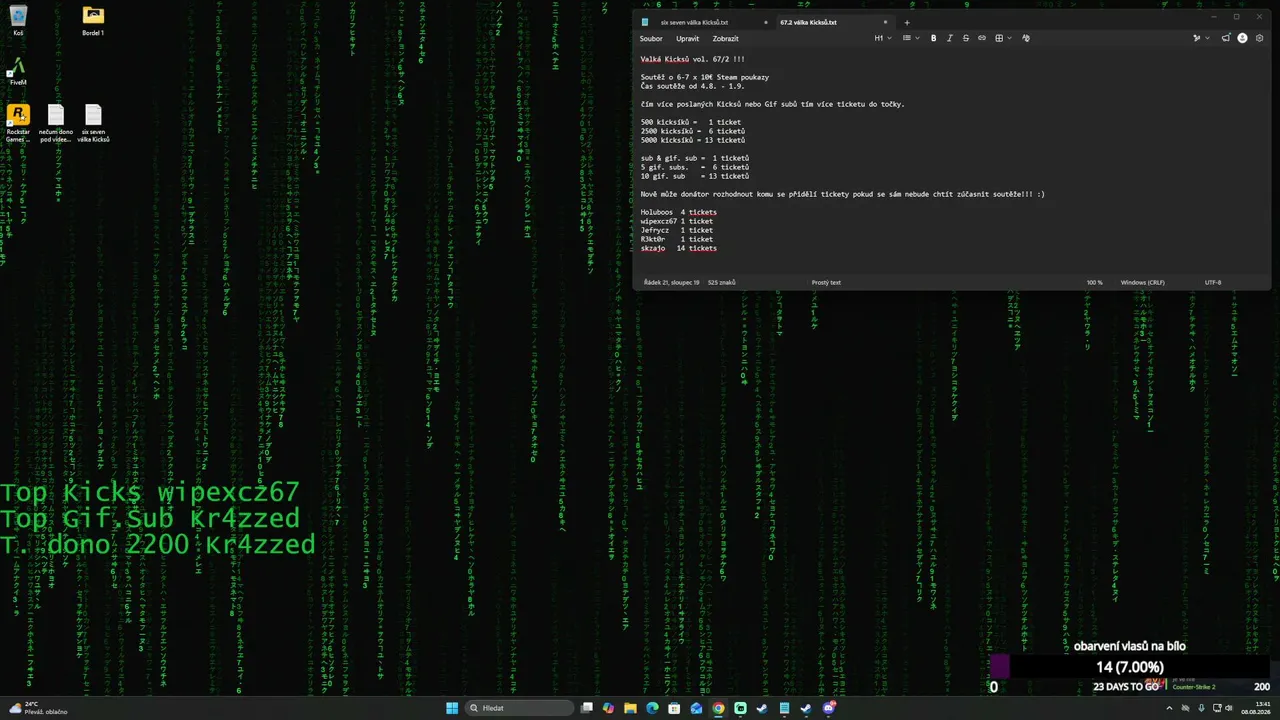Viewport: 1280px width, 720px height.
Task: Click the line skzajo 14 tickets
Action: [678, 248]
